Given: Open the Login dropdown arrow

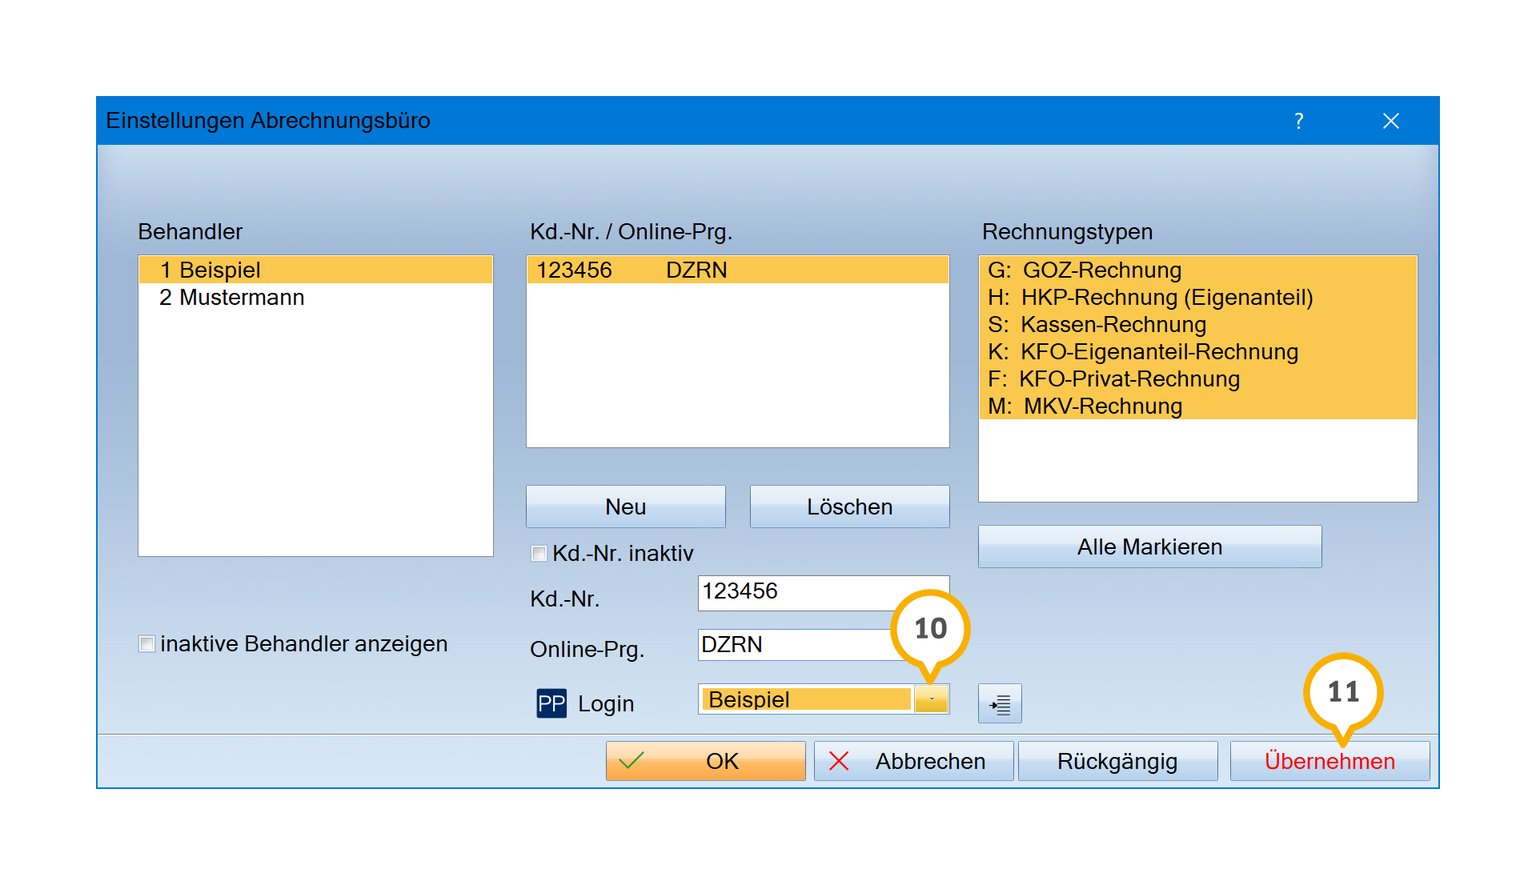Looking at the screenshot, I should click(x=931, y=700).
